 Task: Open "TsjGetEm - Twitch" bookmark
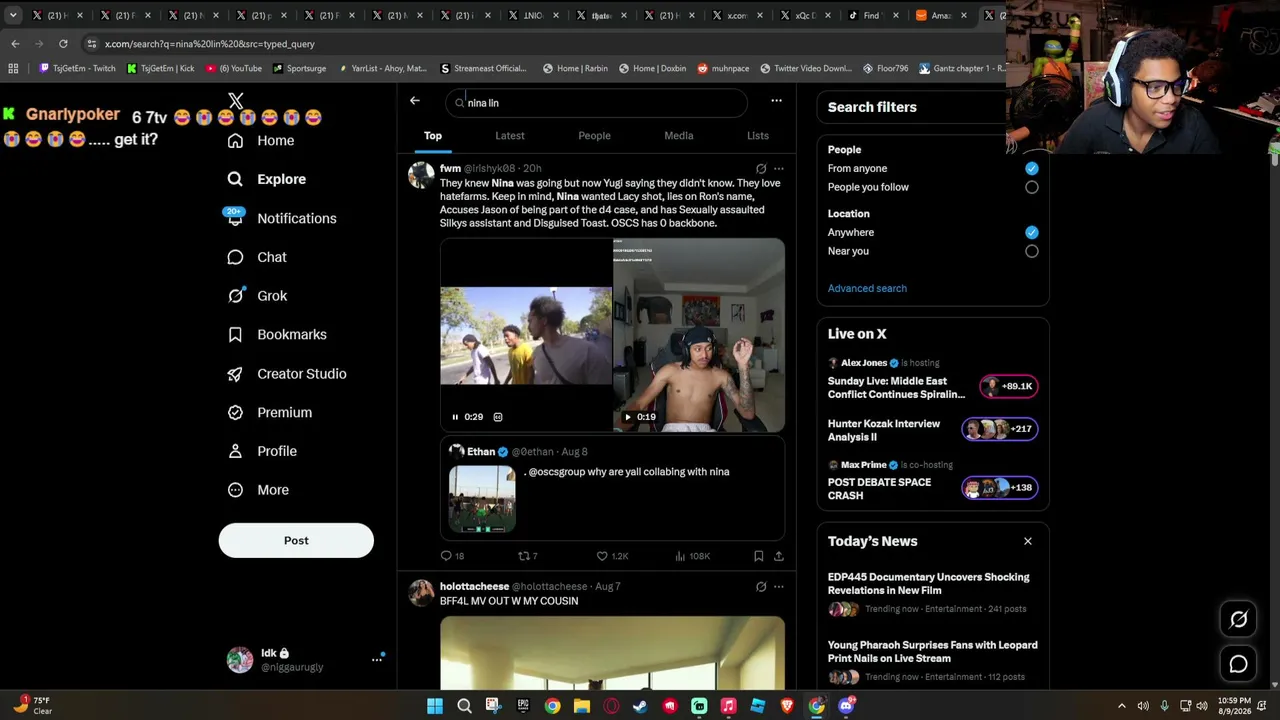pyautogui.click(x=78, y=68)
